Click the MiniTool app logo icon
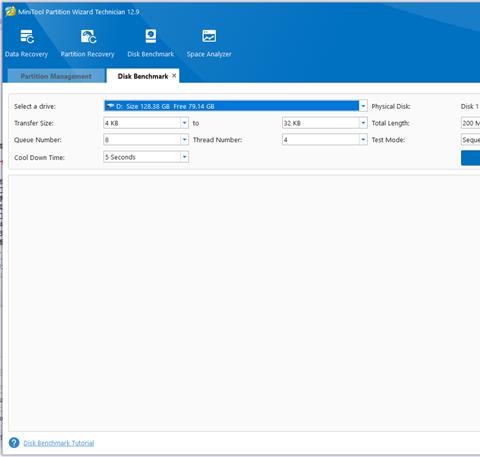 [10, 11]
